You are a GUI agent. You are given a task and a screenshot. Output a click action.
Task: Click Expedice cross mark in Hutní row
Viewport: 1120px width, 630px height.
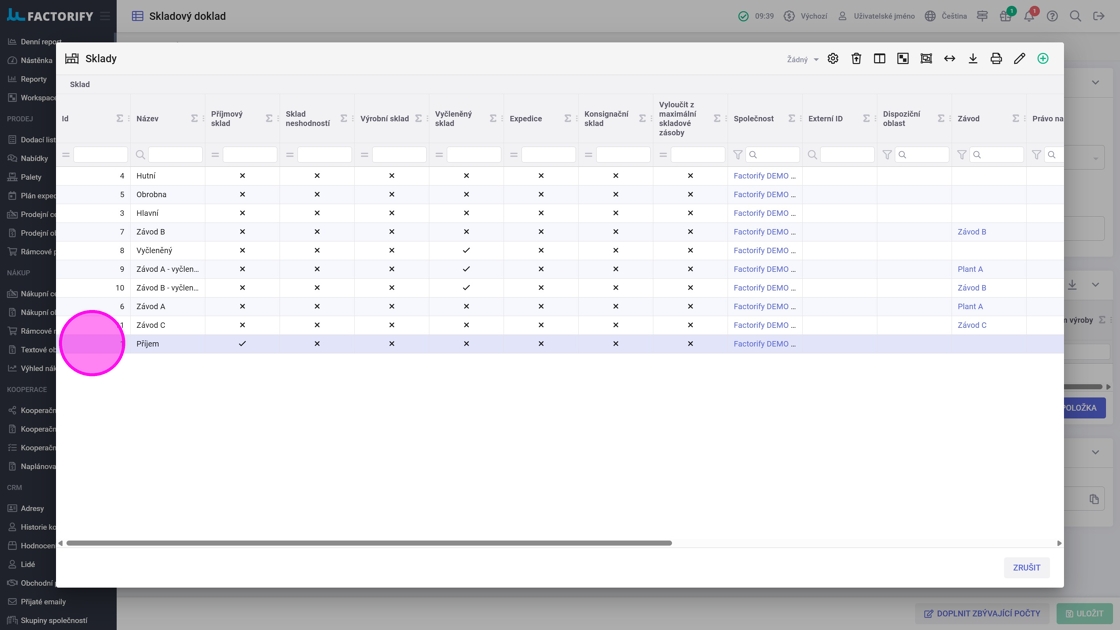[541, 176]
